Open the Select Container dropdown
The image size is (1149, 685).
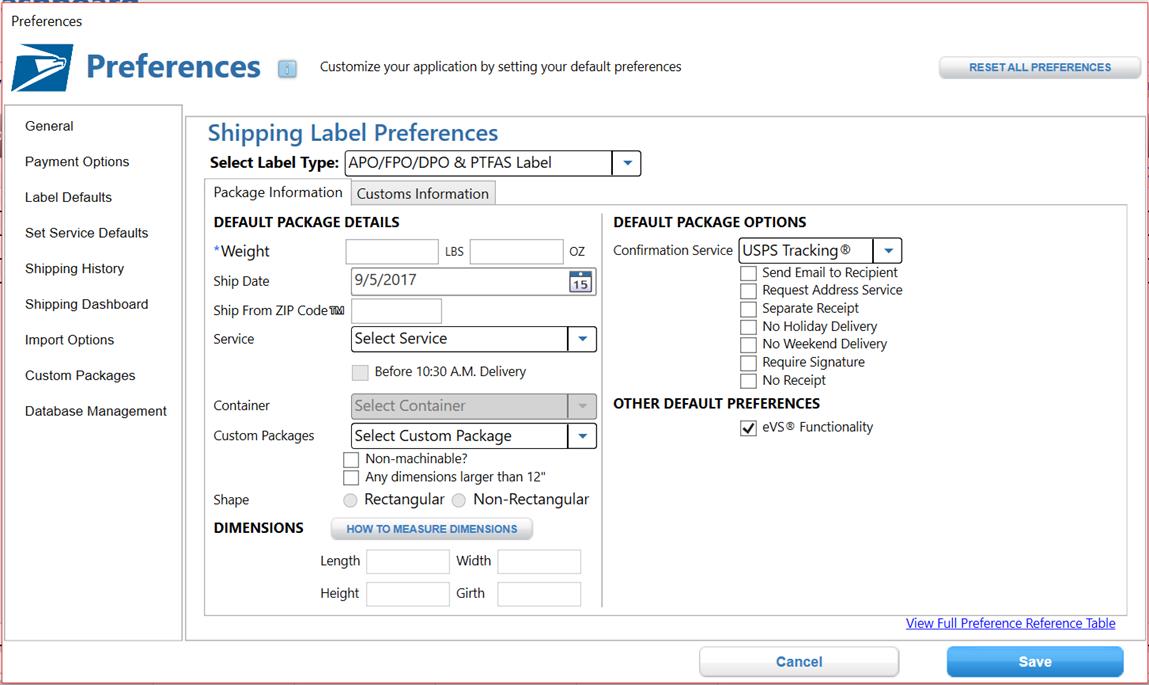click(x=582, y=406)
